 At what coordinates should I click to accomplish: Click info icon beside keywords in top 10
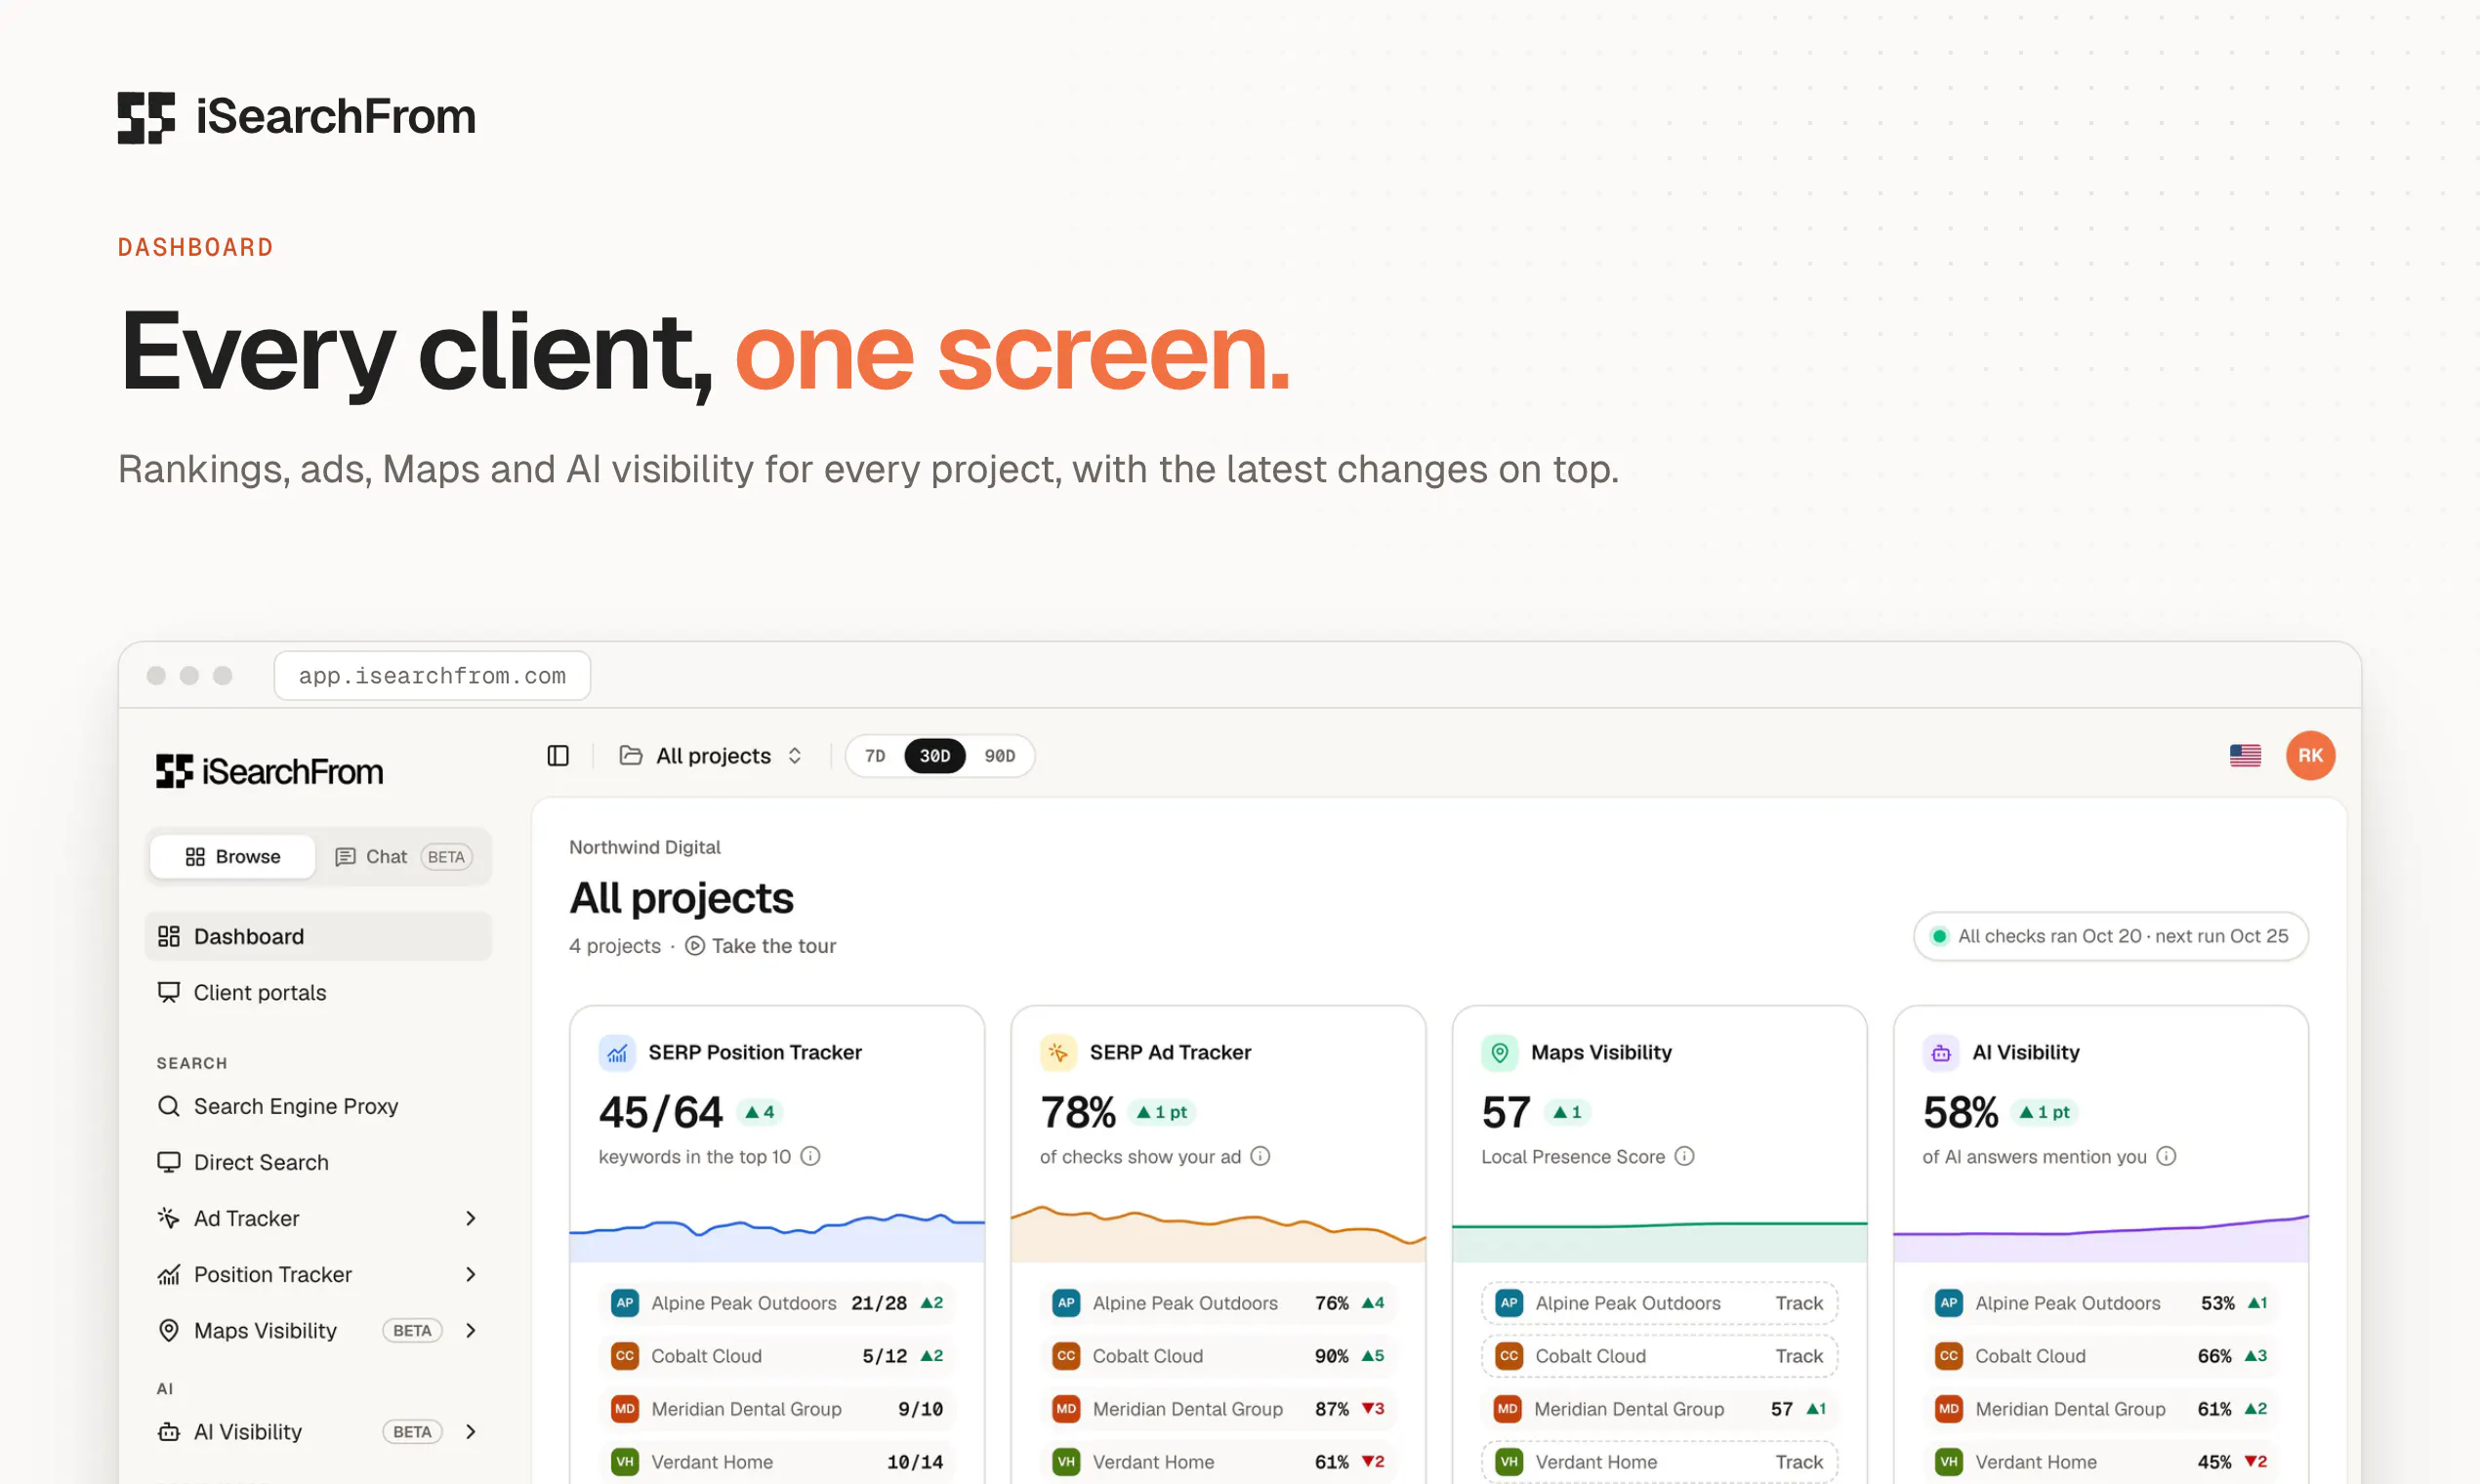pyautogui.click(x=811, y=1157)
